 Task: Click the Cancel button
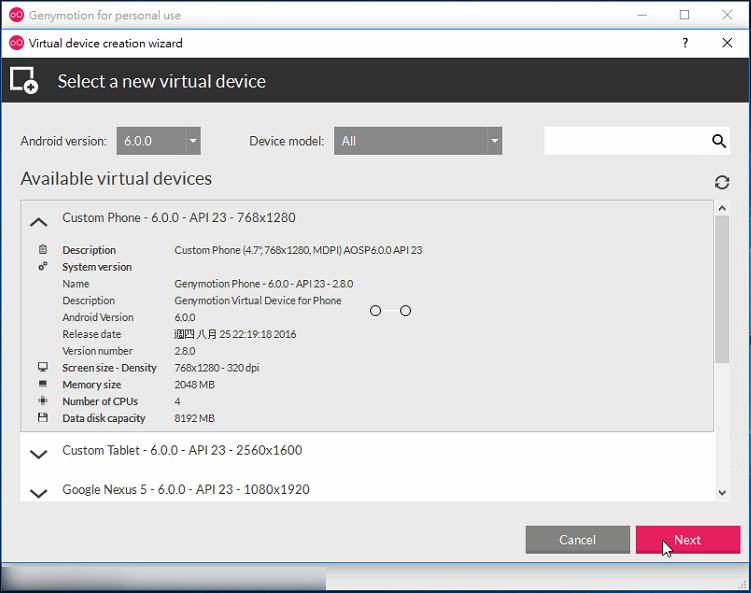578,540
